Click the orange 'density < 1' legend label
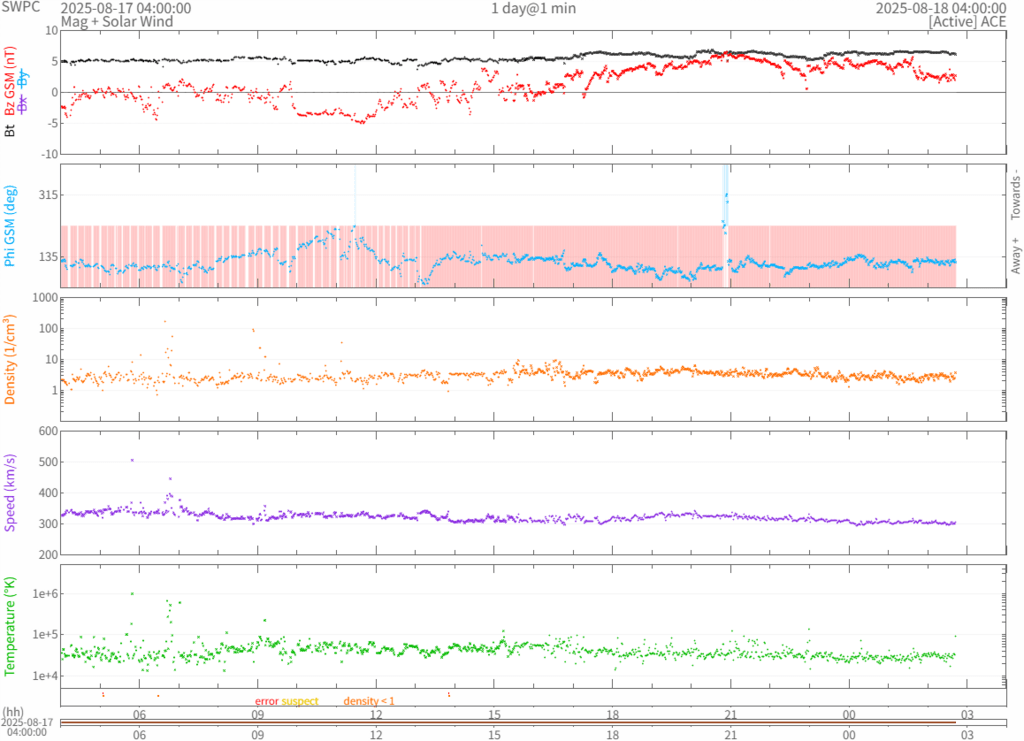1024x741 pixels. (369, 701)
